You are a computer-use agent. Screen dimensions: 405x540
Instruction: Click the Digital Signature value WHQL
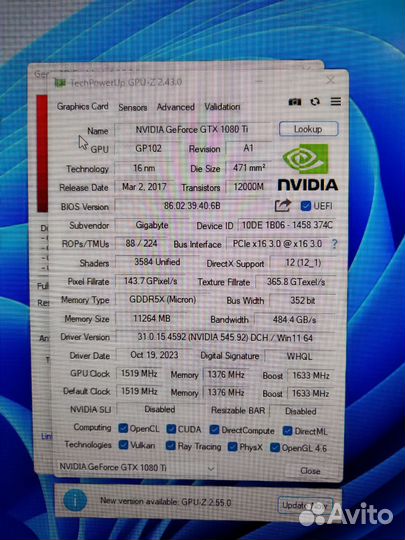[299, 356]
